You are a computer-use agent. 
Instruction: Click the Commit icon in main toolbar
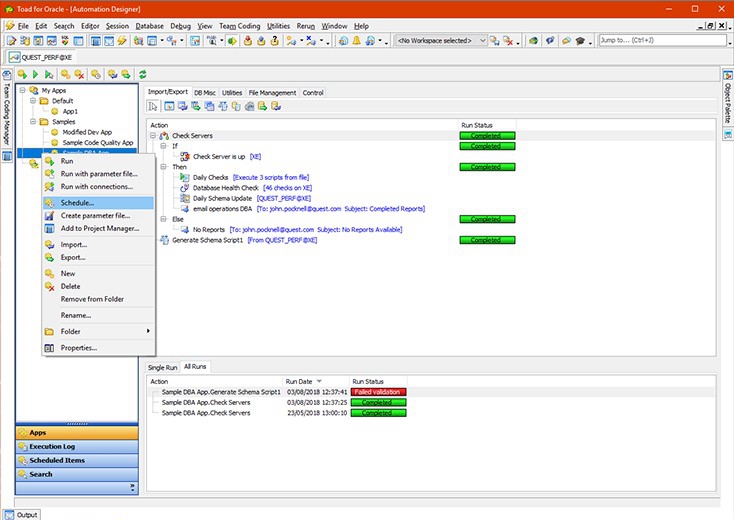(x=248, y=41)
